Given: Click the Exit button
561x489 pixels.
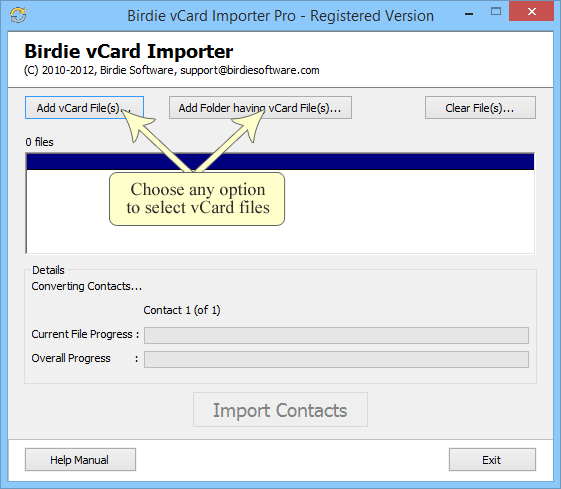Looking at the screenshot, I should pyautogui.click(x=492, y=460).
